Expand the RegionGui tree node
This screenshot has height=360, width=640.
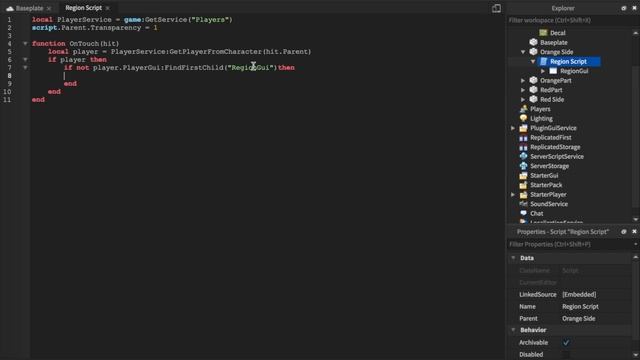[x=543, y=71]
